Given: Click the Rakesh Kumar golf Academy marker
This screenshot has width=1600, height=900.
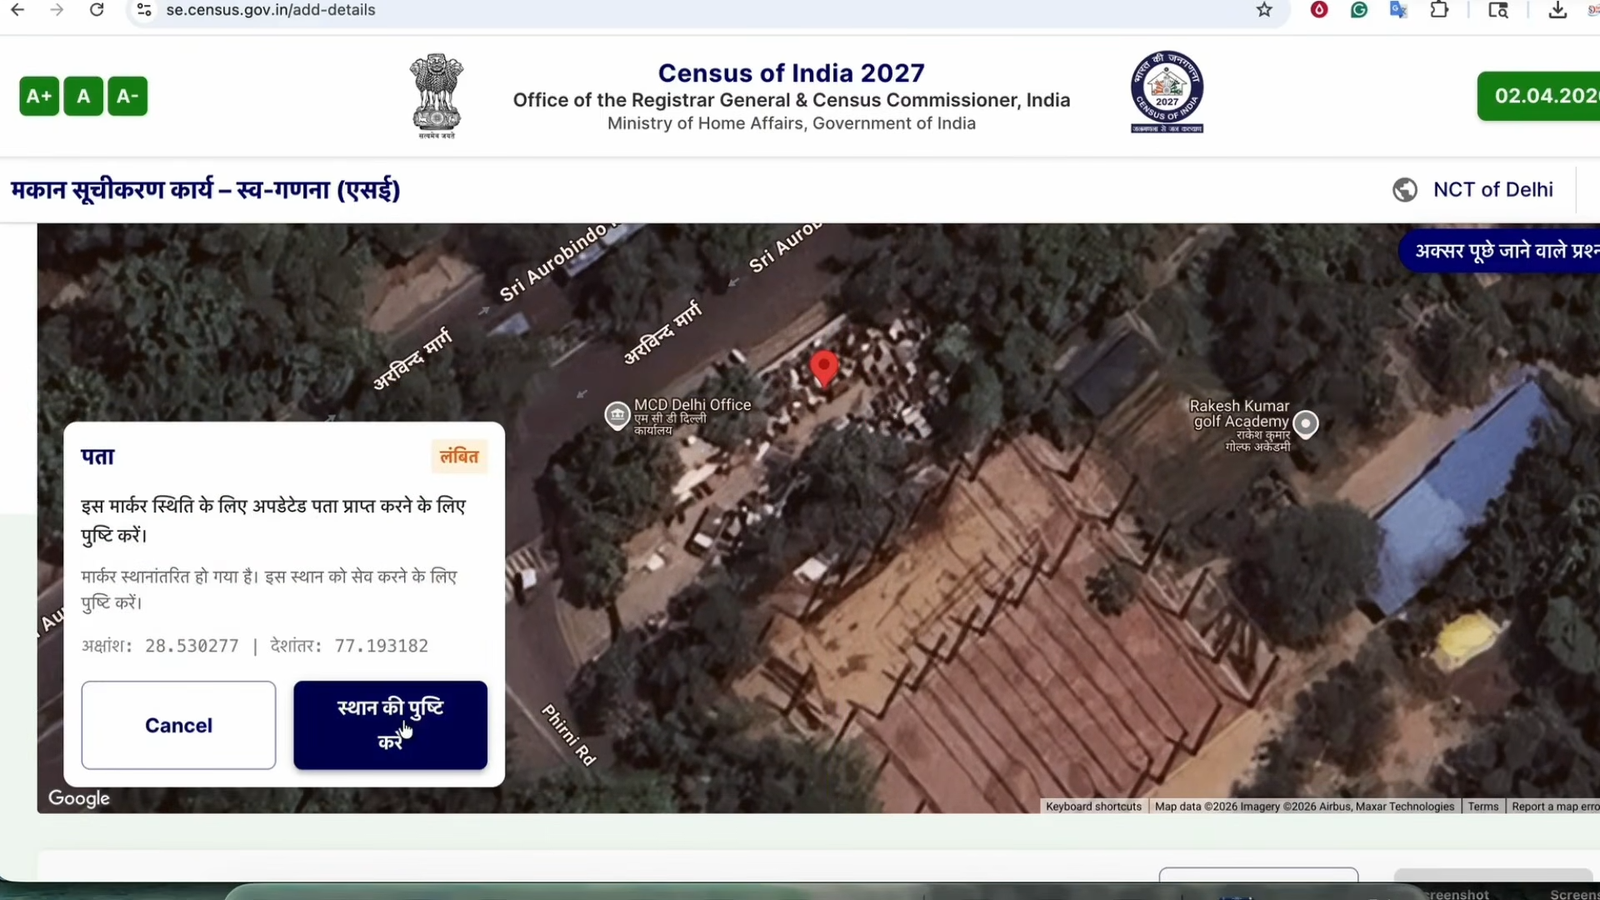Looking at the screenshot, I should tap(1305, 425).
